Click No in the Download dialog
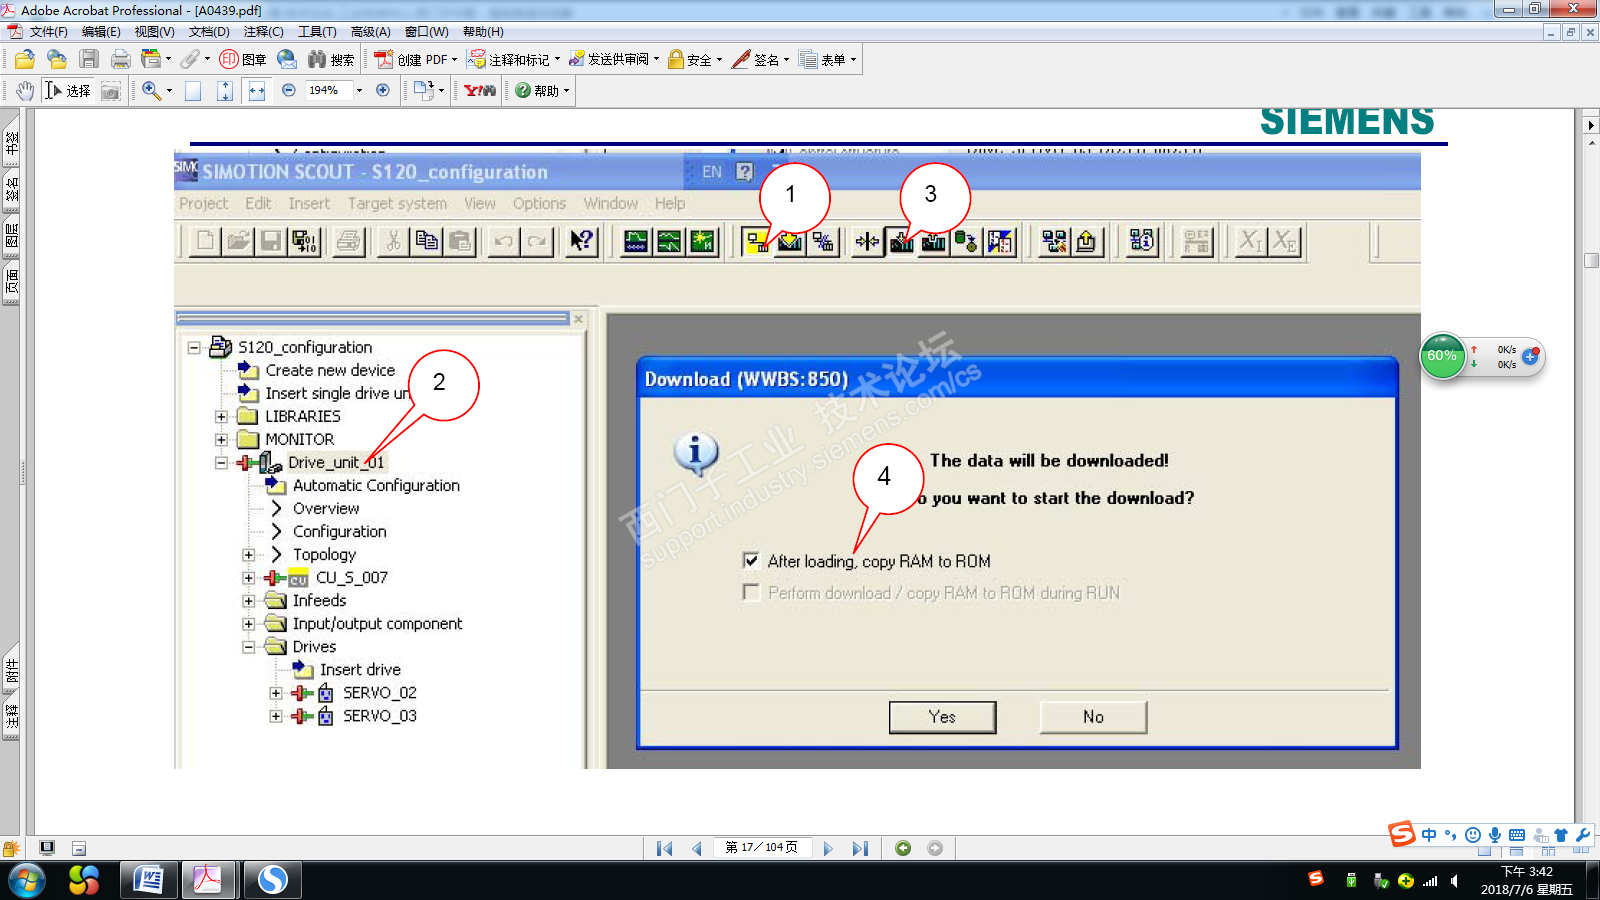Viewport: 1600px width, 900px height. (x=1093, y=717)
